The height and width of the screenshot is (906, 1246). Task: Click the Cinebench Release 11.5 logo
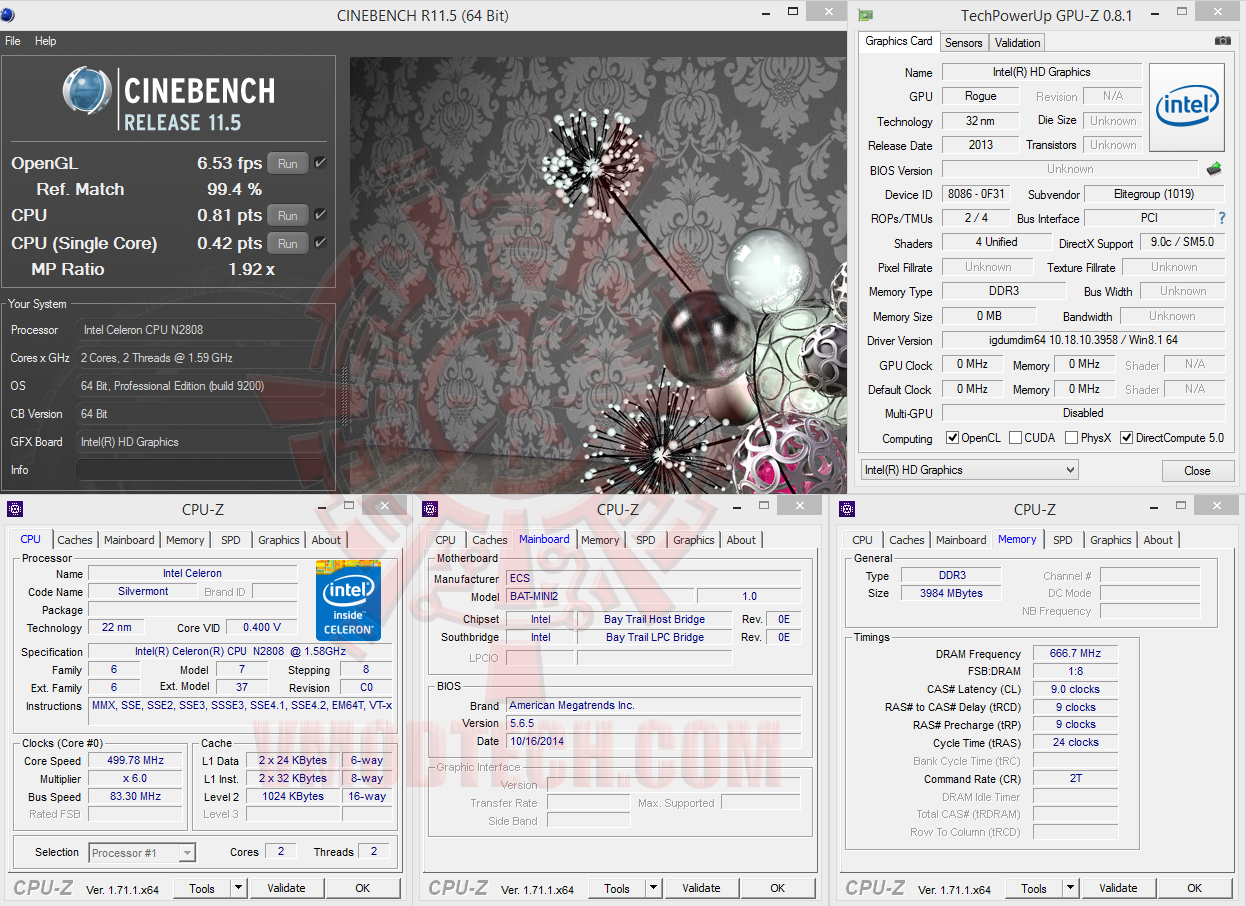coord(168,99)
